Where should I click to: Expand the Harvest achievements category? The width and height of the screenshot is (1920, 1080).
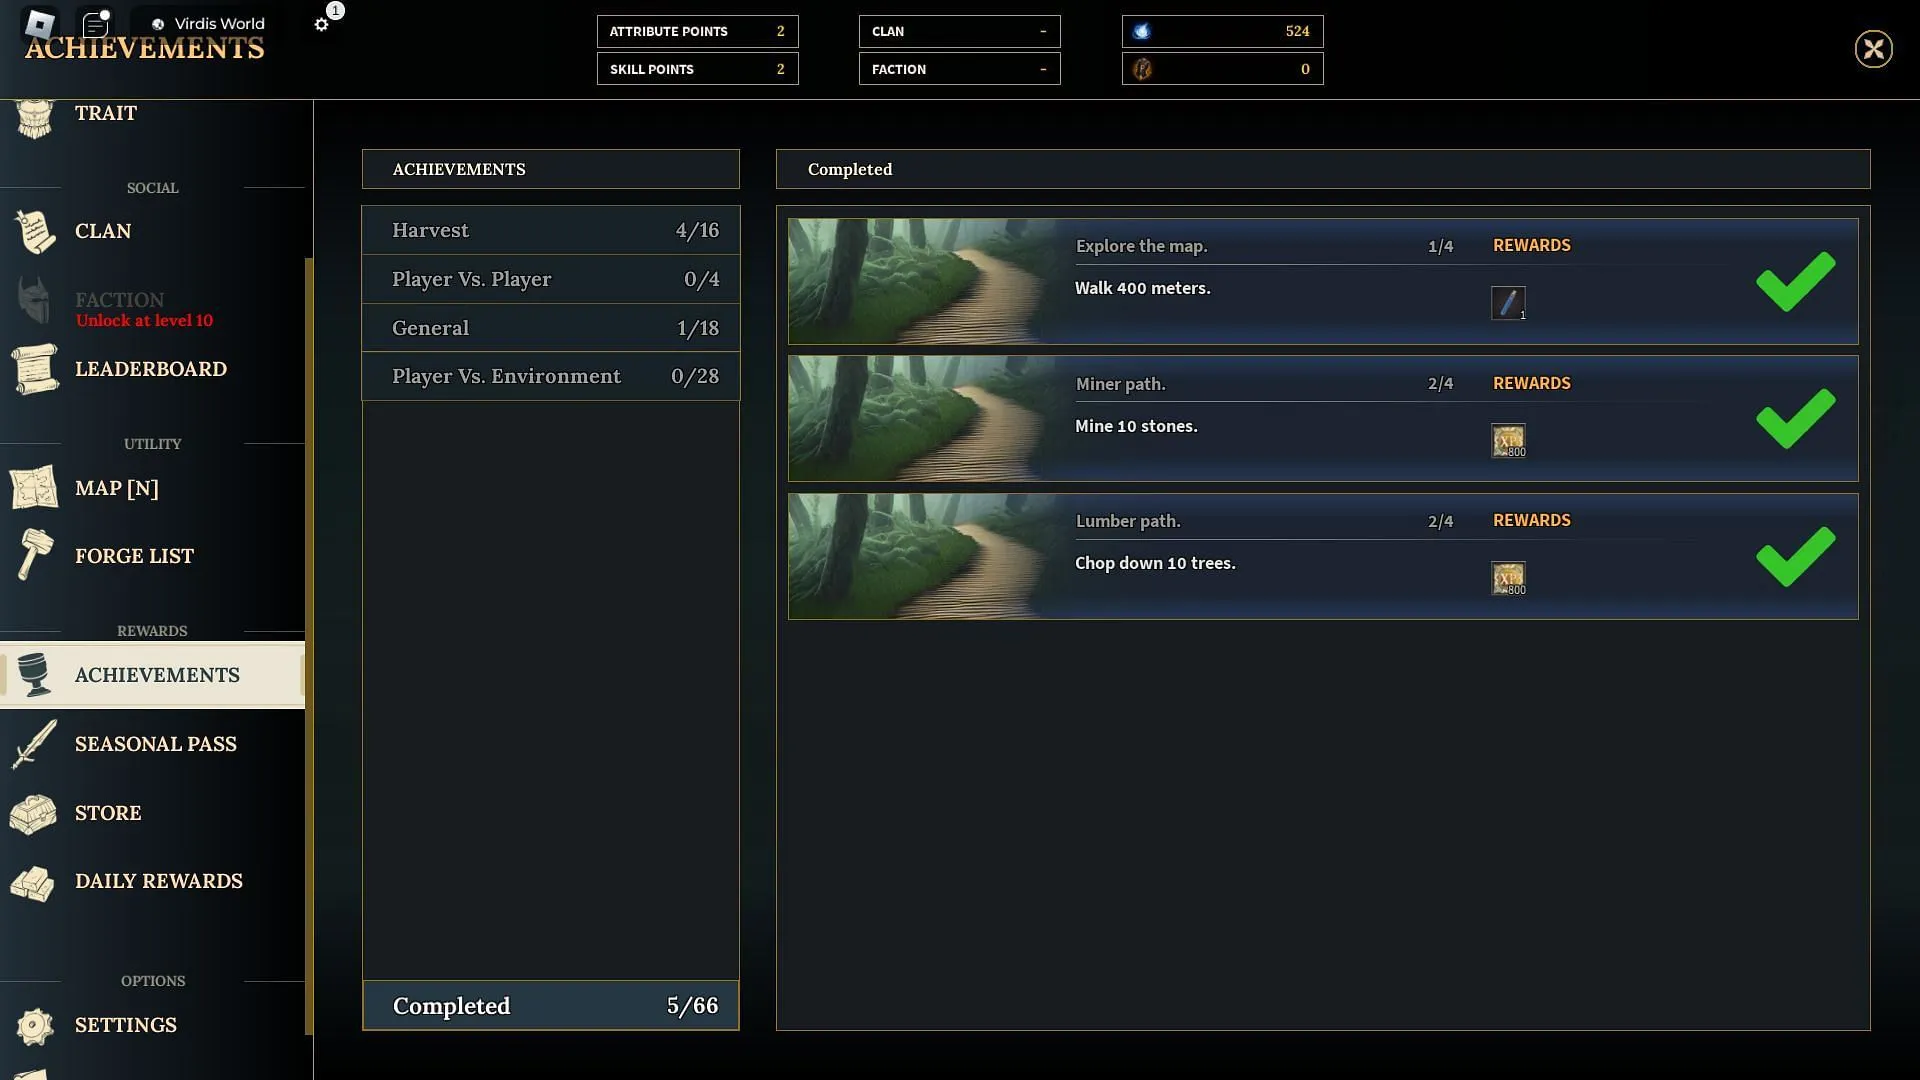tap(550, 229)
